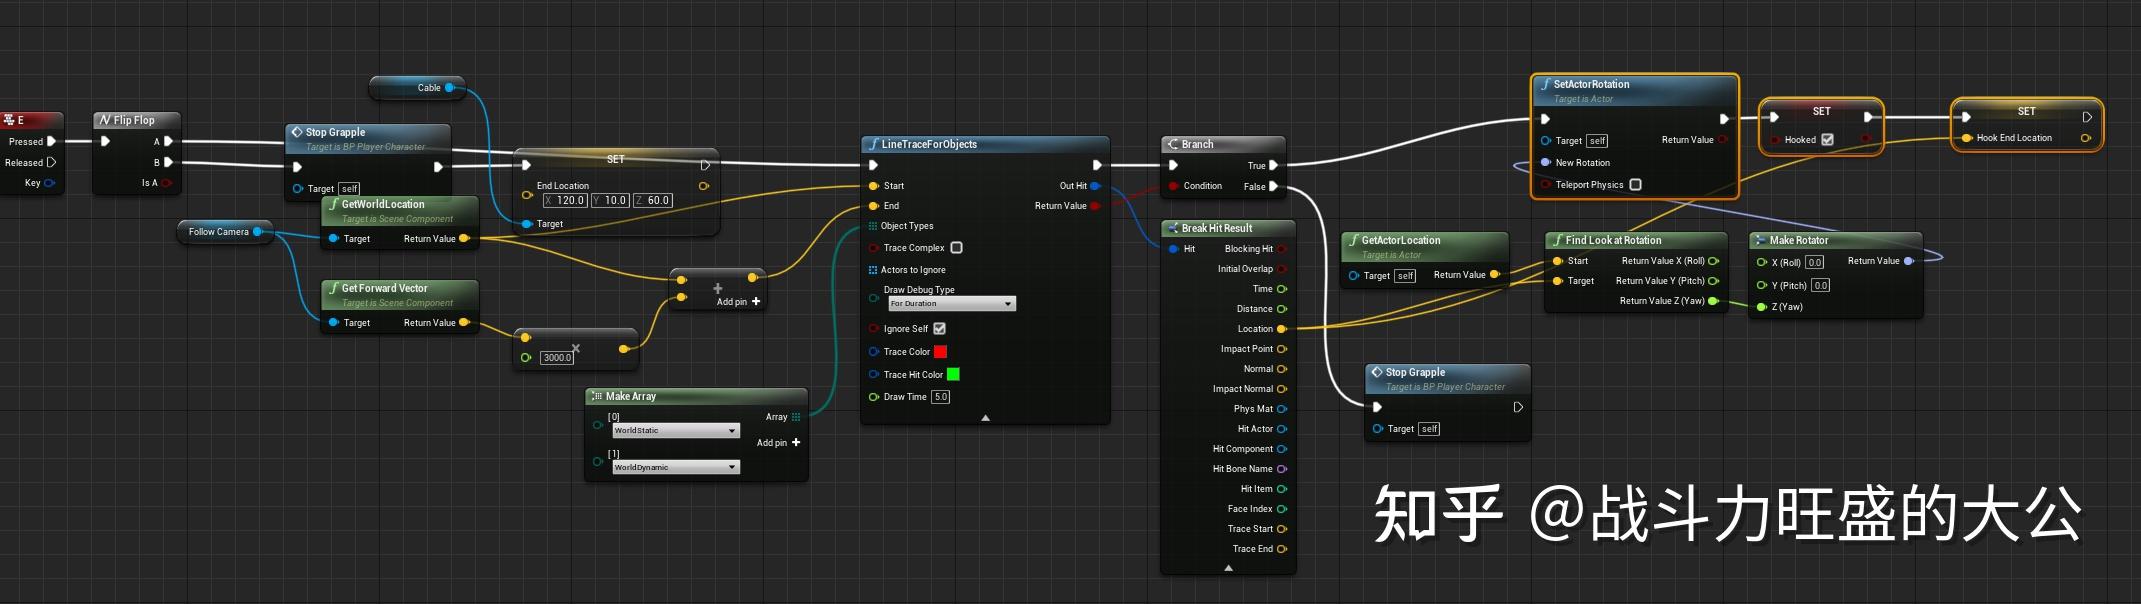The image size is (2141, 604).
Task: Click the Pressed execution pin on E key node
Action: (x=51, y=141)
